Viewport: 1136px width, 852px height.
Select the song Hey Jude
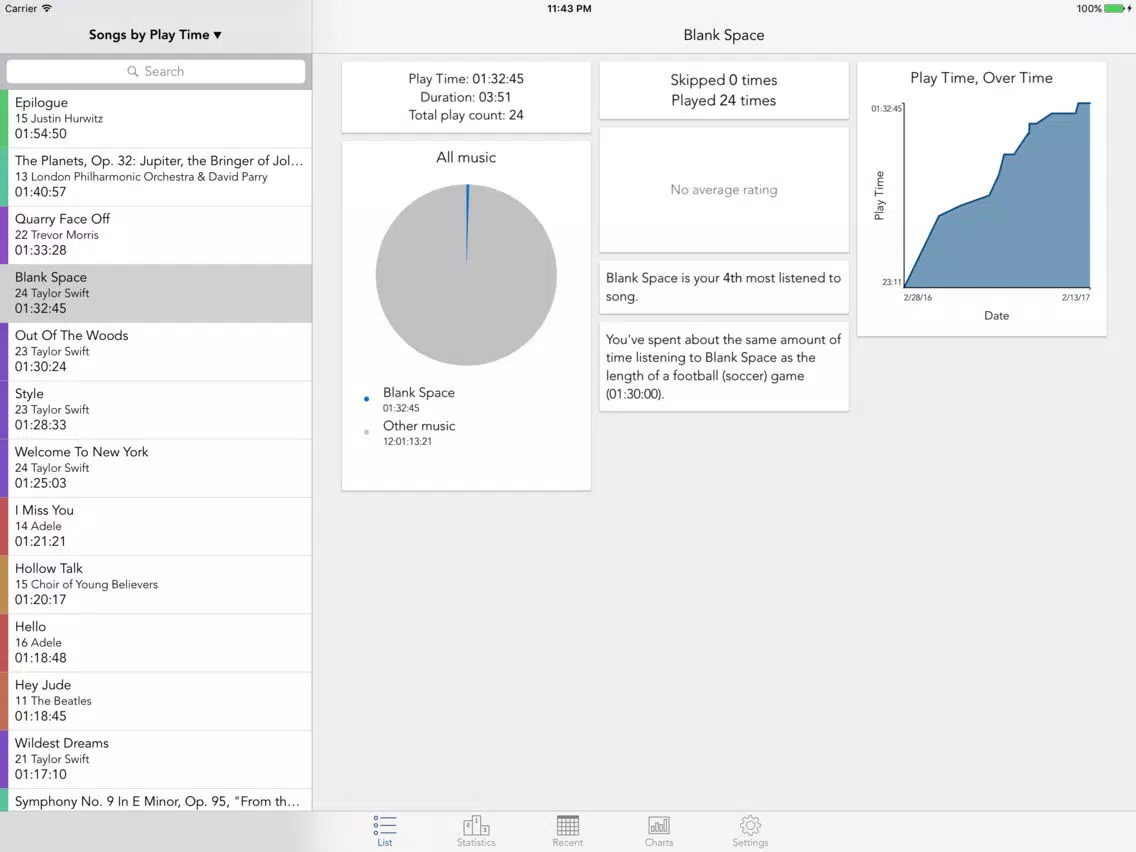click(156, 701)
